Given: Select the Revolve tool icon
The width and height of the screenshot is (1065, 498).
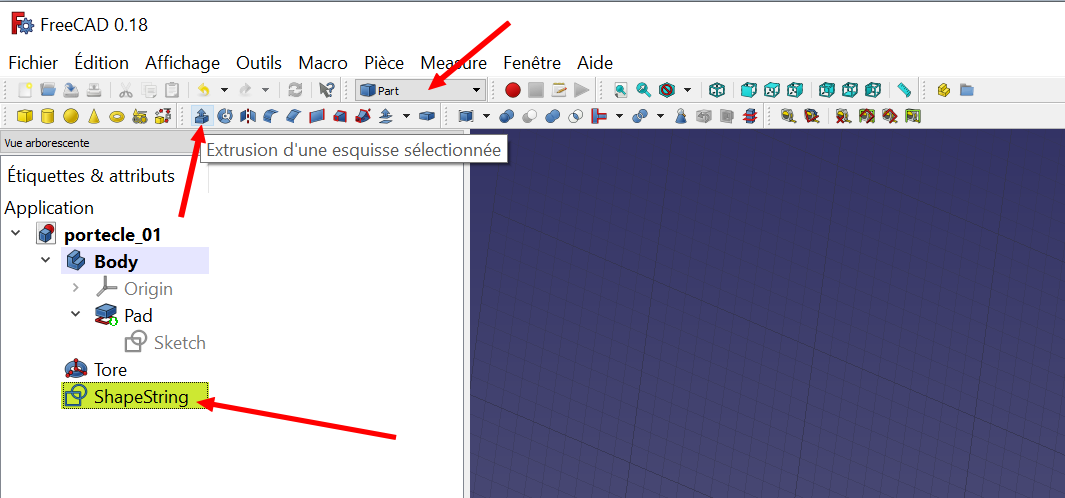Looking at the screenshot, I should (x=225, y=116).
